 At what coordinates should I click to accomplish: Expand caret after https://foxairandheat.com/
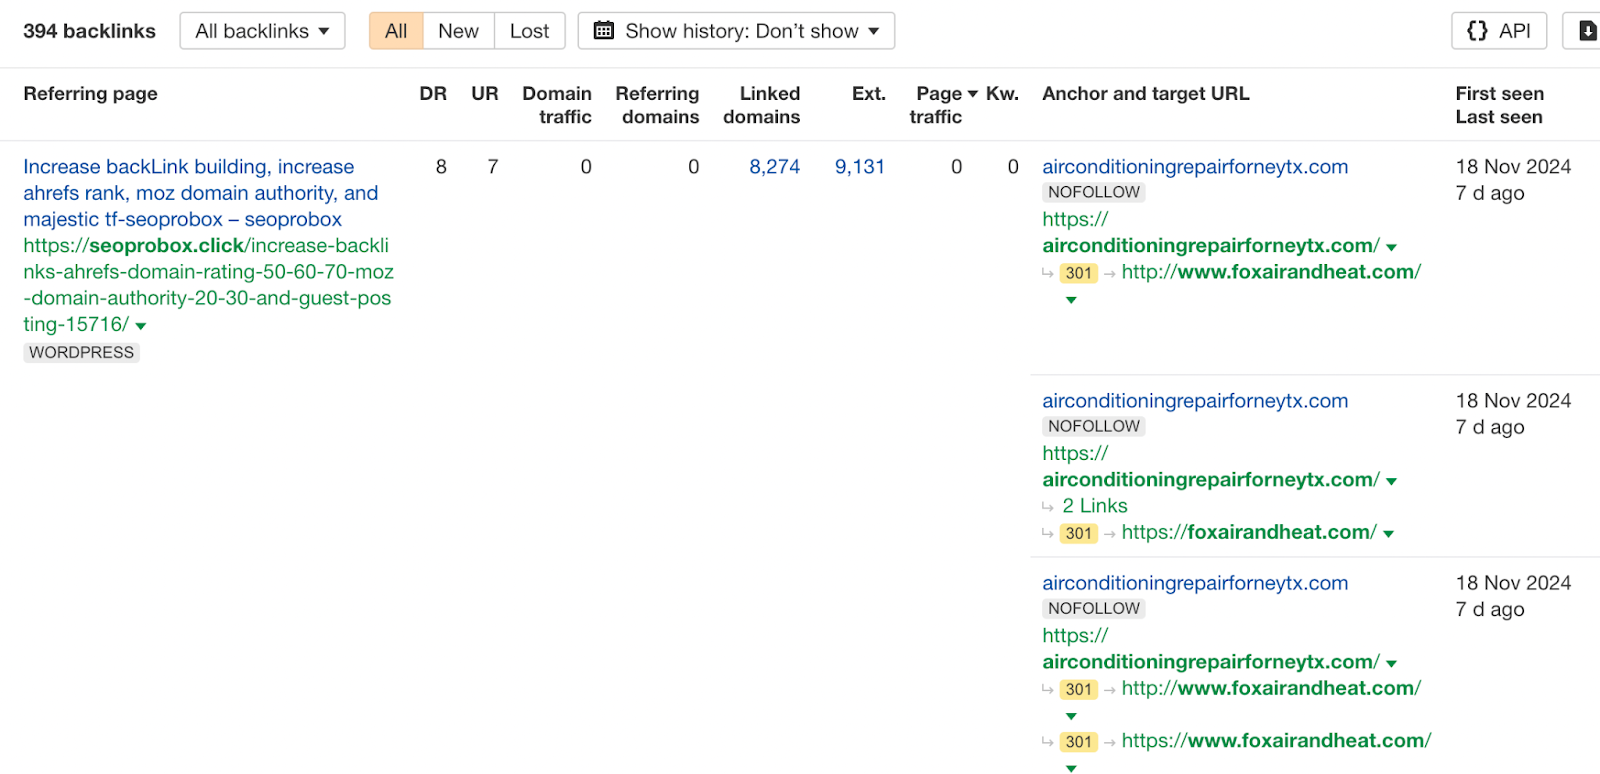[1388, 534]
